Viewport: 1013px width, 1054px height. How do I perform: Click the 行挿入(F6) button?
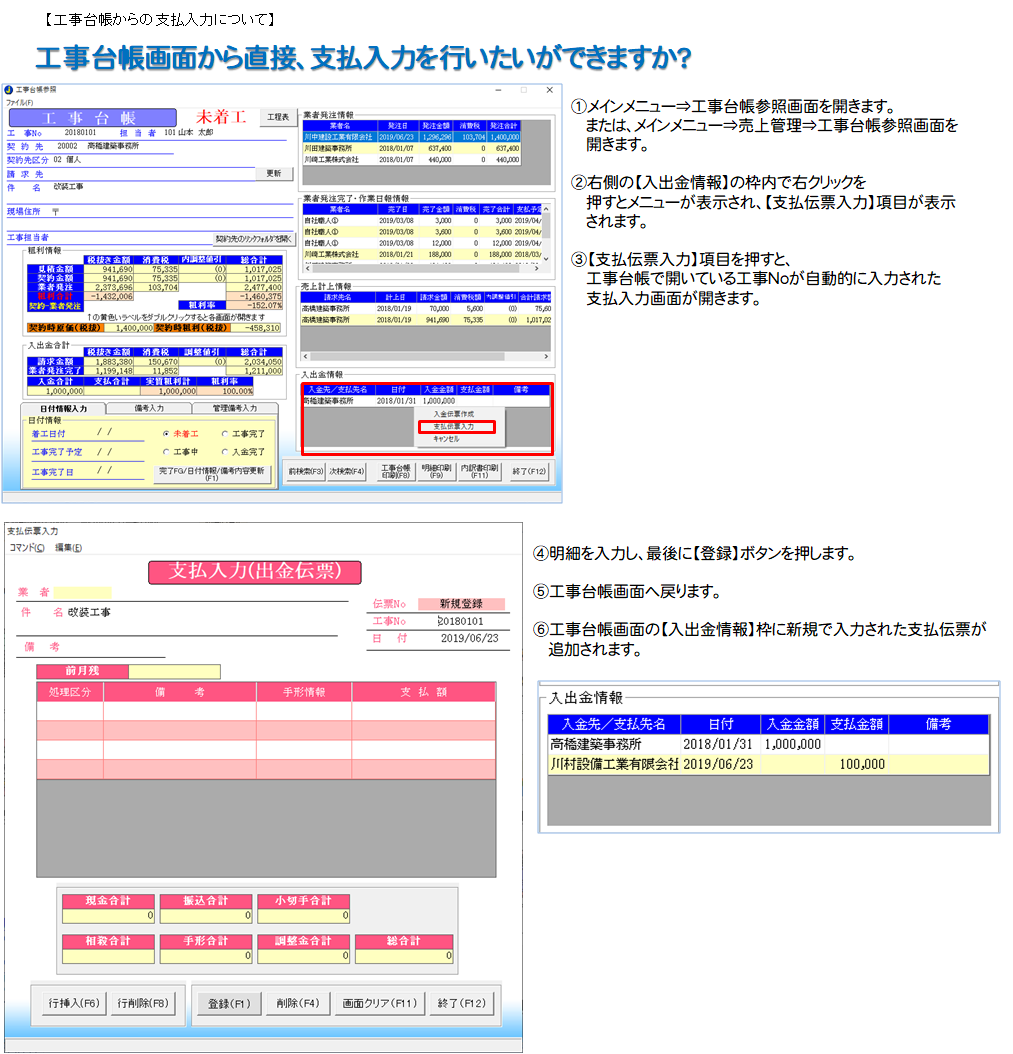[x=74, y=1003]
